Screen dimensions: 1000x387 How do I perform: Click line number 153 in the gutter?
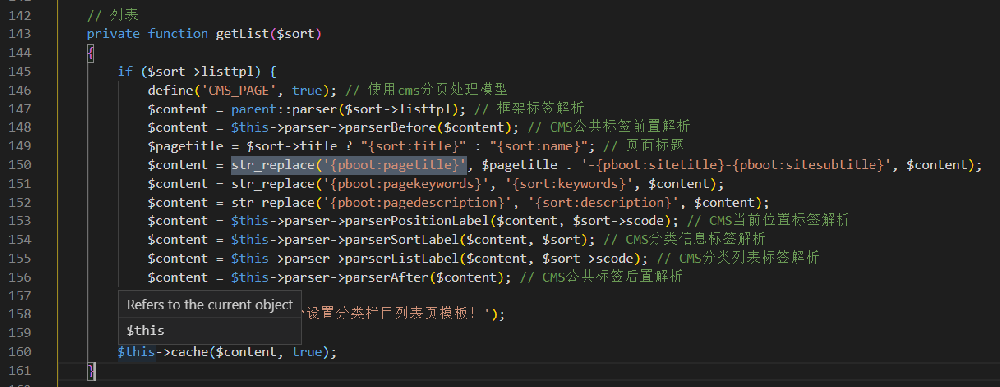pyautogui.click(x=19, y=221)
